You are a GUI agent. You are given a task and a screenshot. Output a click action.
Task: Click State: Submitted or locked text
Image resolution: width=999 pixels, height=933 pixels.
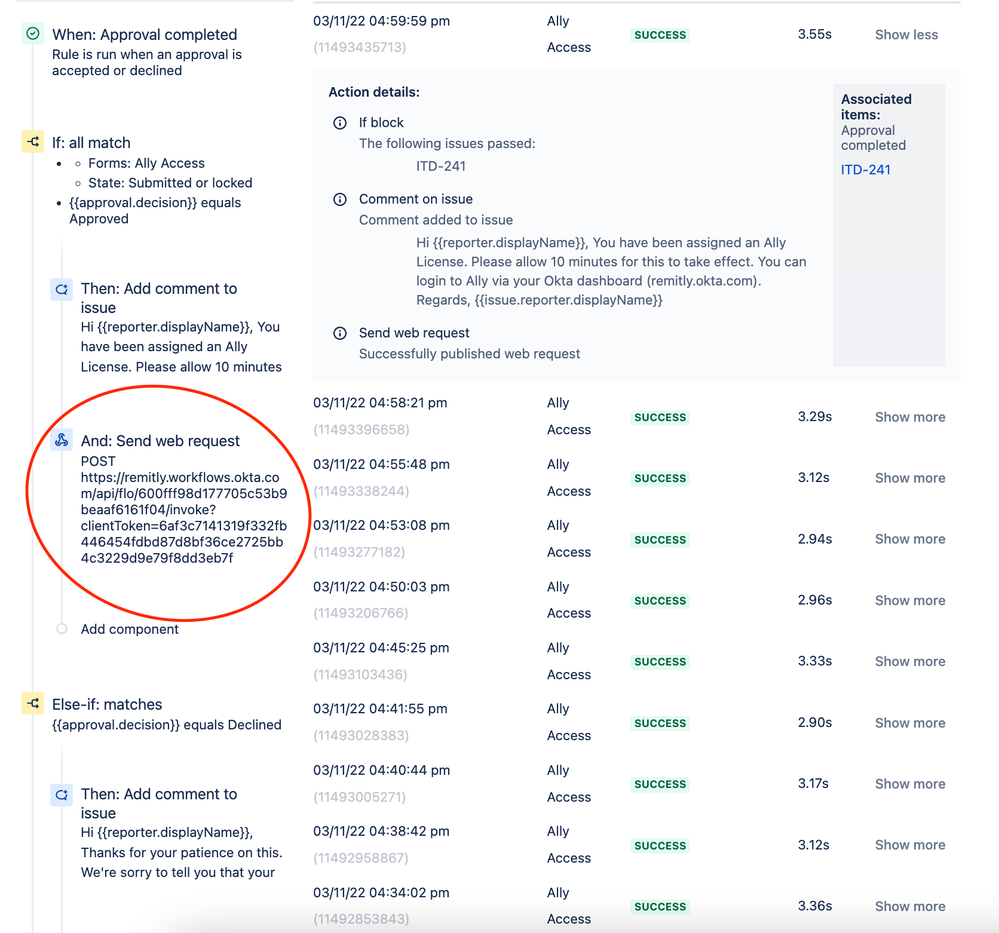pos(170,183)
